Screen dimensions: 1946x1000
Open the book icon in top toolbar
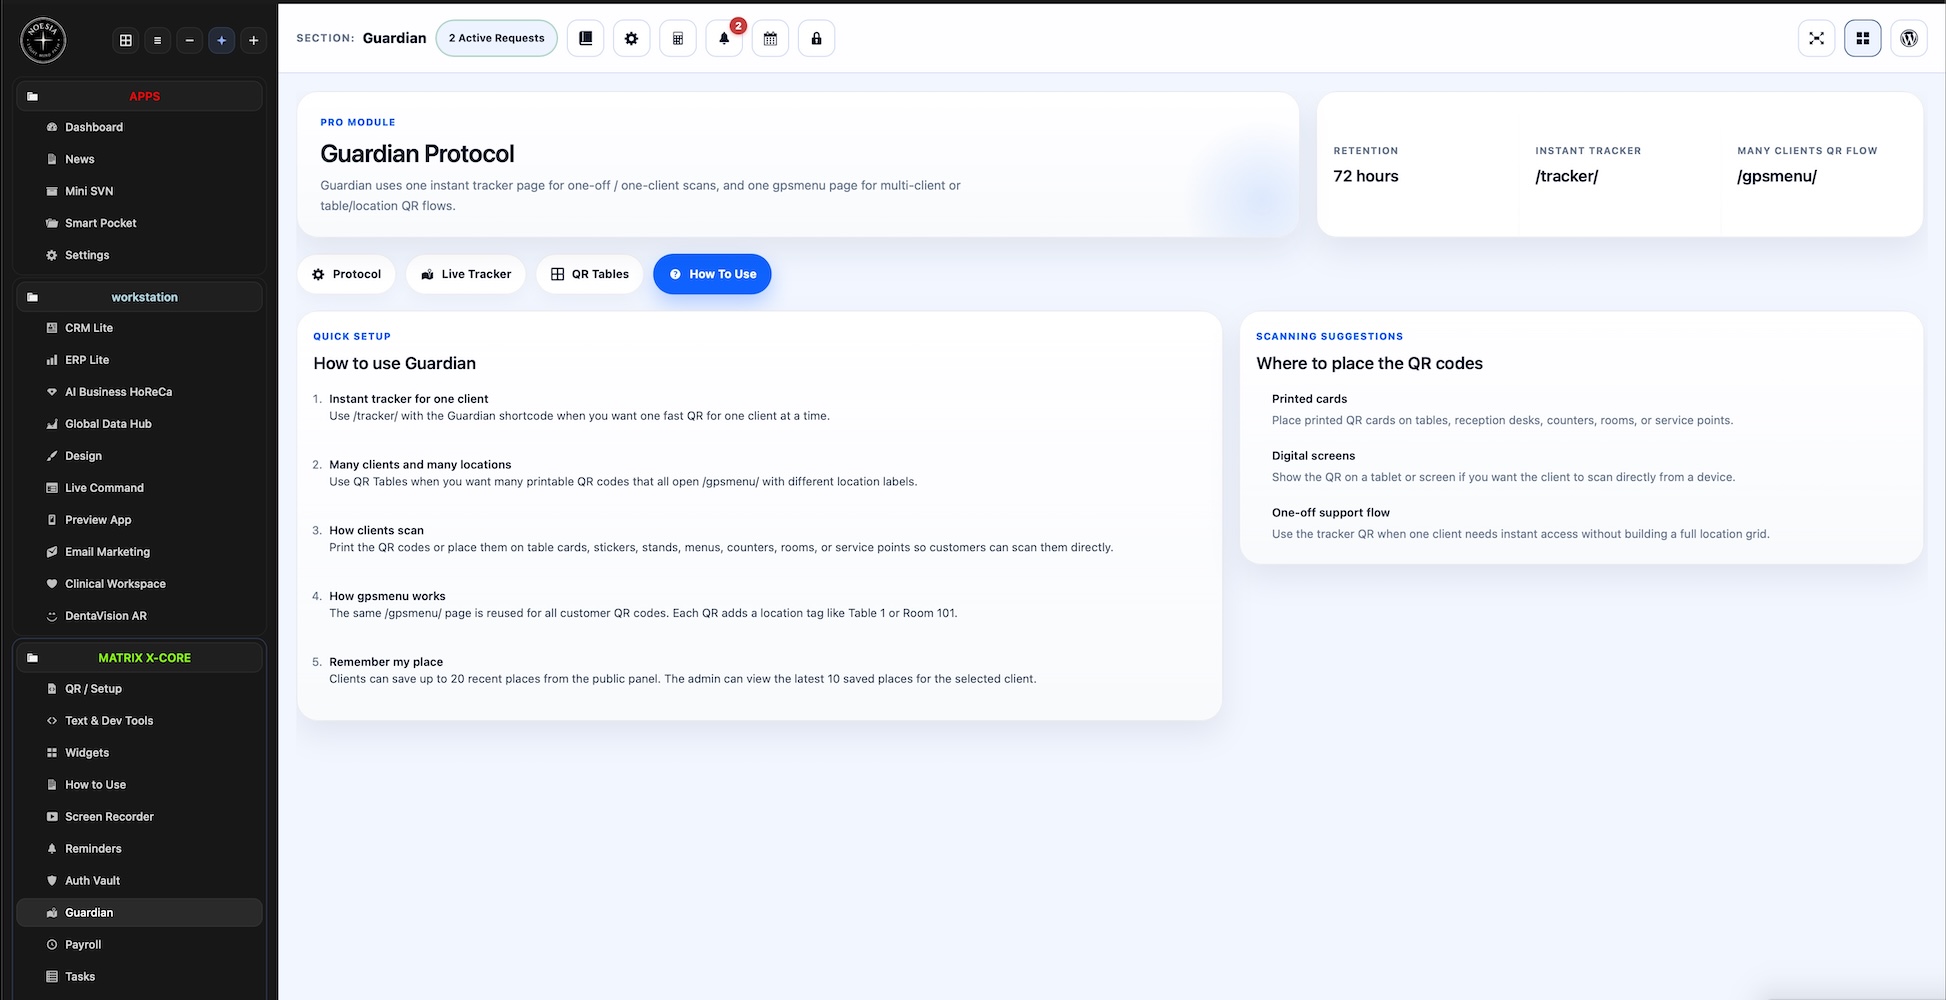586,38
